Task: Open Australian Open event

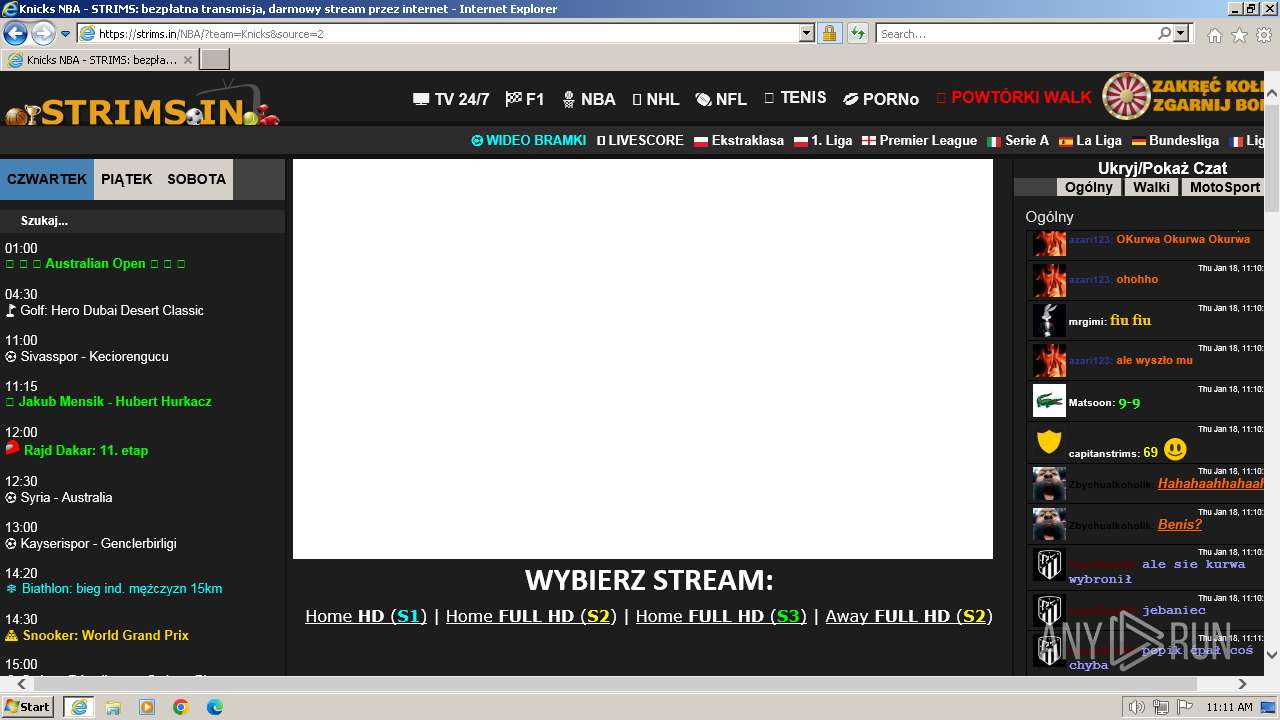Action: click(x=96, y=263)
